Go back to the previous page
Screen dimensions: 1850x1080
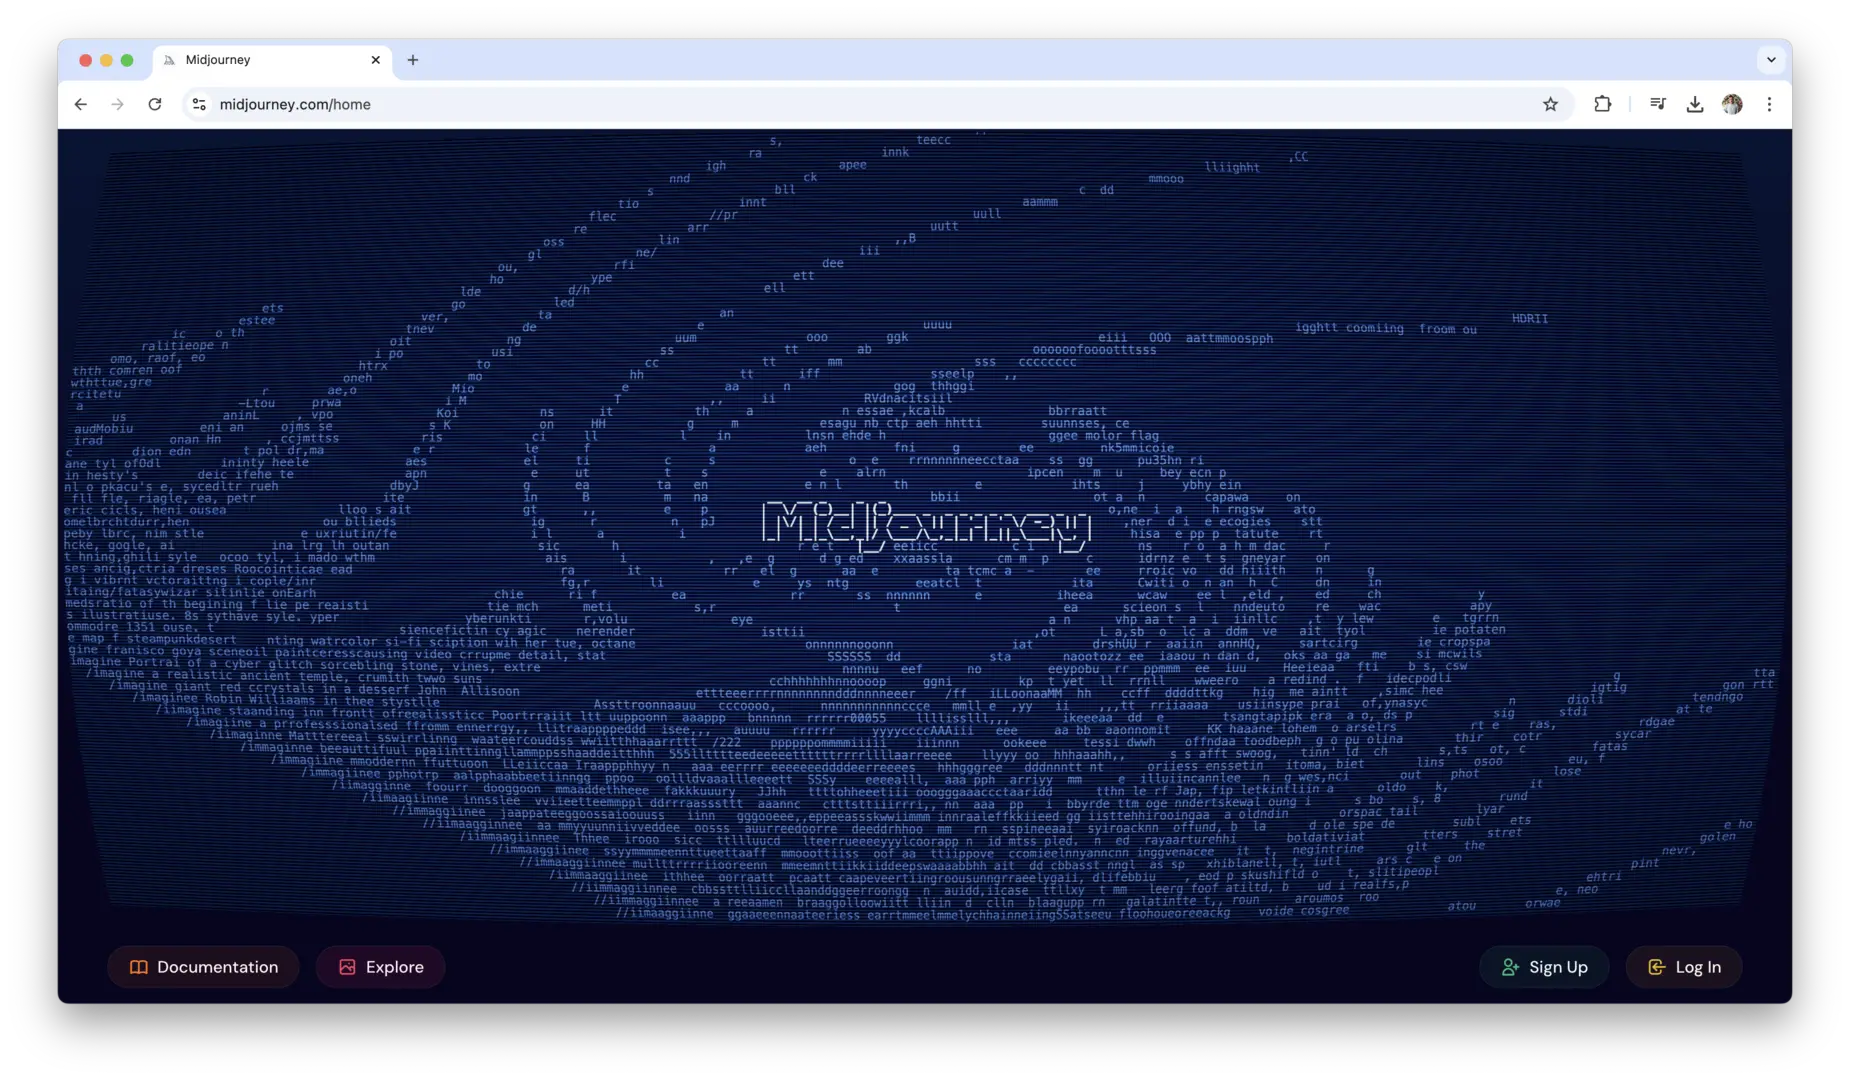point(81,104)
